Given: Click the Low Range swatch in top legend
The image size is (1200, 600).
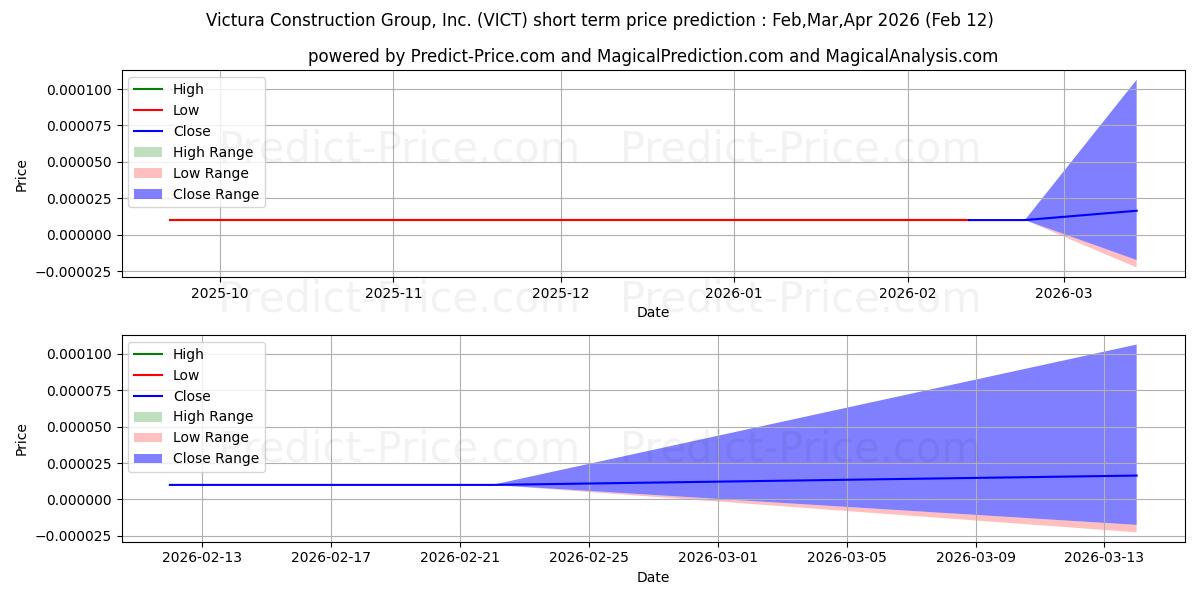Looking at the screenshot, I should pyautogui.click(x=148, y=173).
